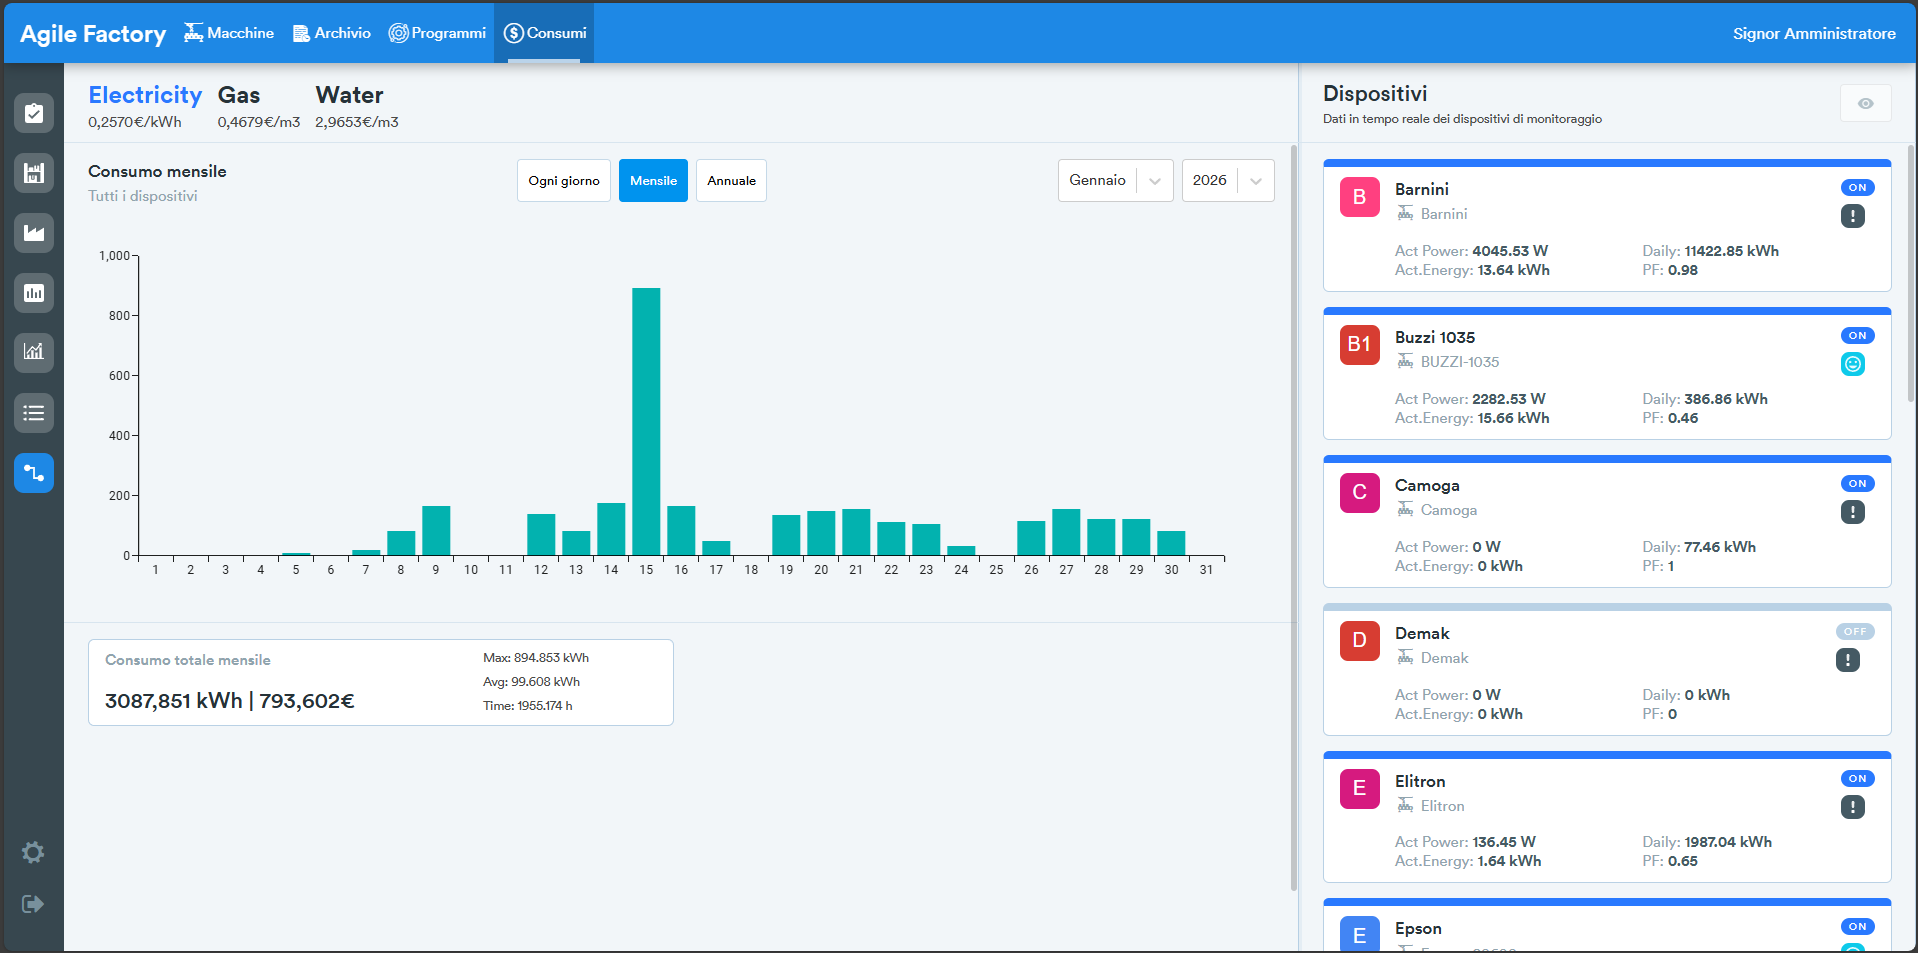Open the Archivio menu

[332, 33]
